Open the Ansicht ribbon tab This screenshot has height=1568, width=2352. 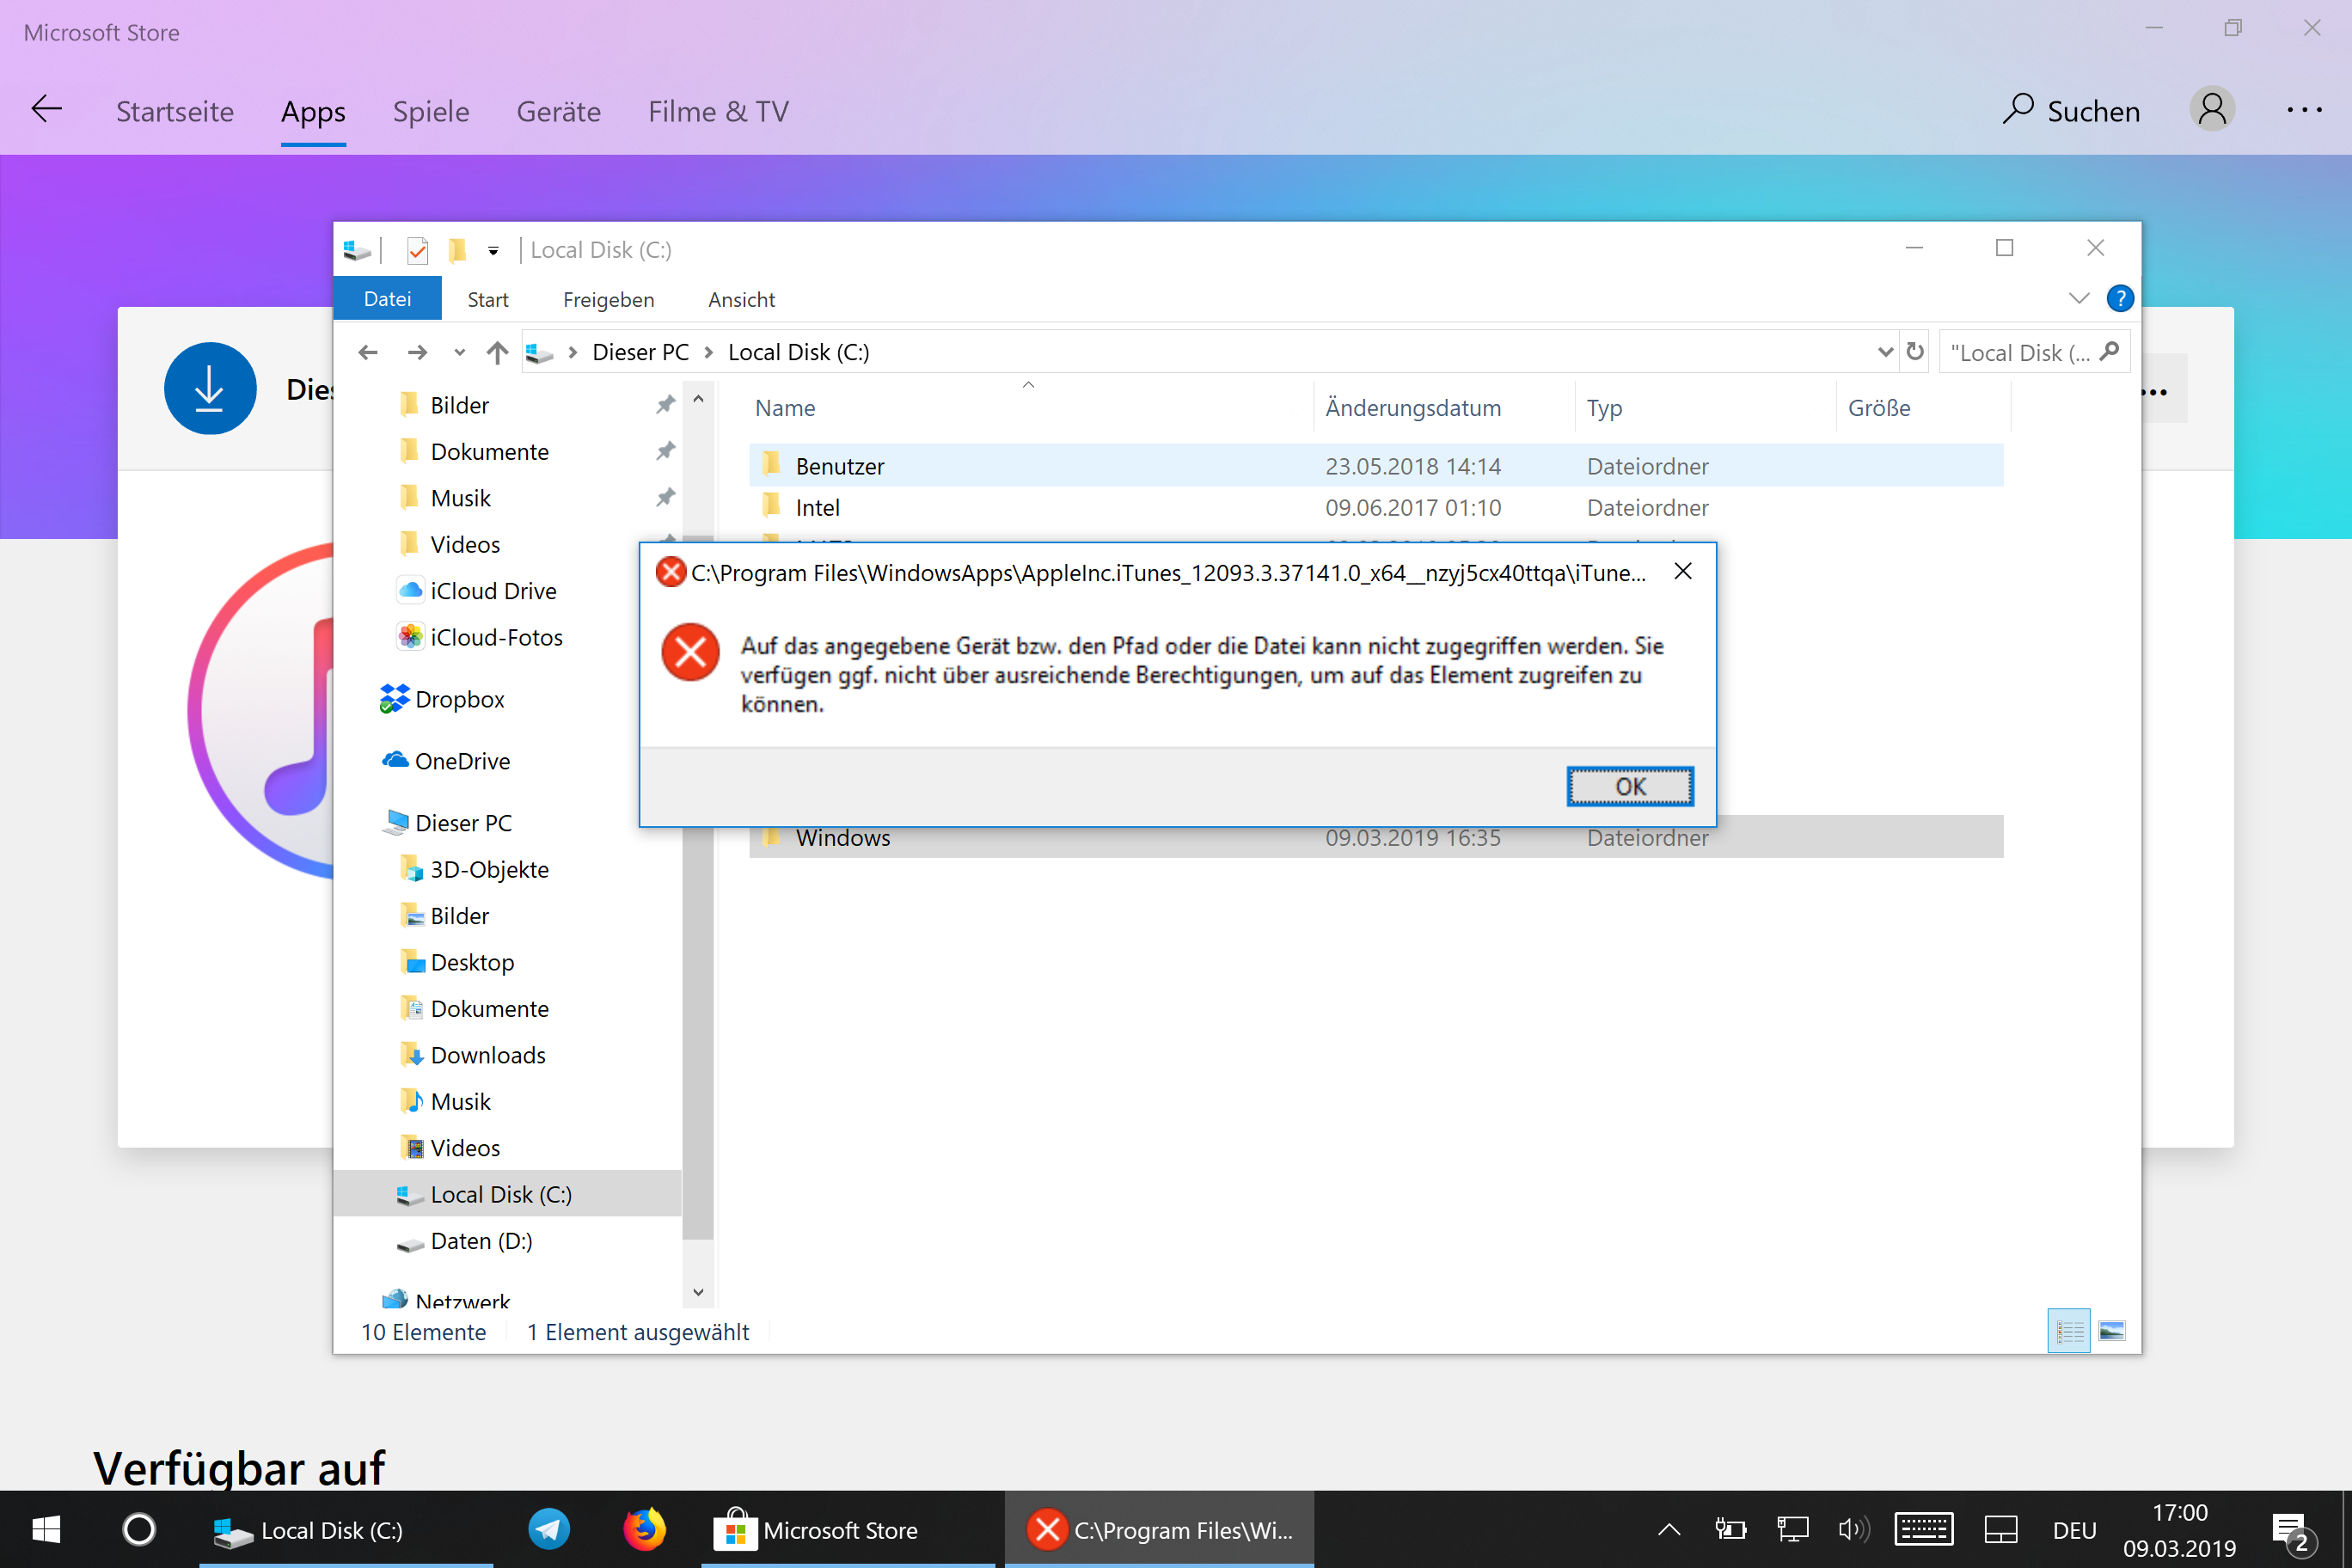tap(741, 299)
